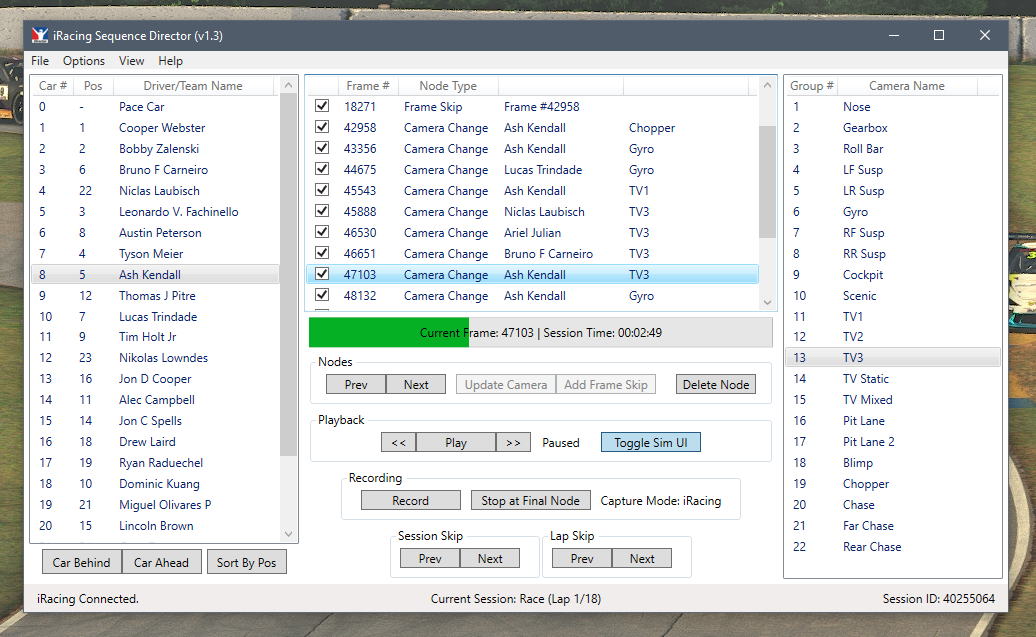Toggle checkbox for frame 48132 node
Screen dimensions: 1036x637
point(322,295)
